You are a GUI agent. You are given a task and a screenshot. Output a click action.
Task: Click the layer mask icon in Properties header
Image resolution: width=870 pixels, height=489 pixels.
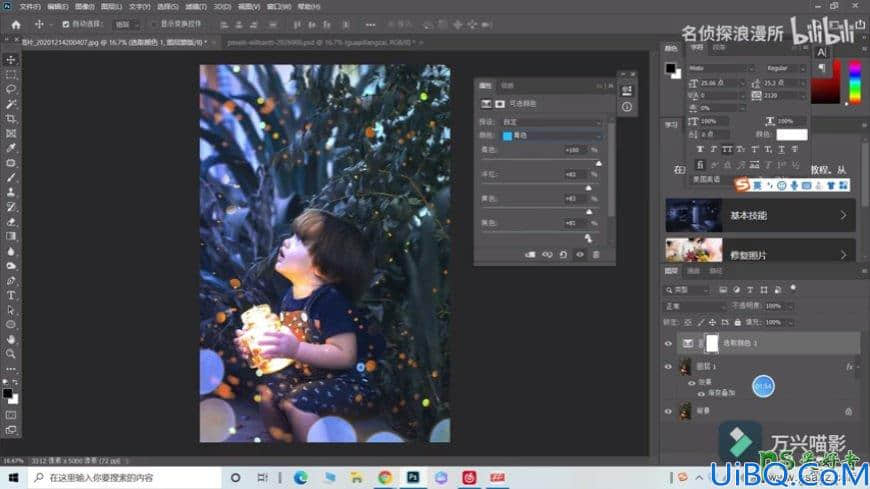500,104
